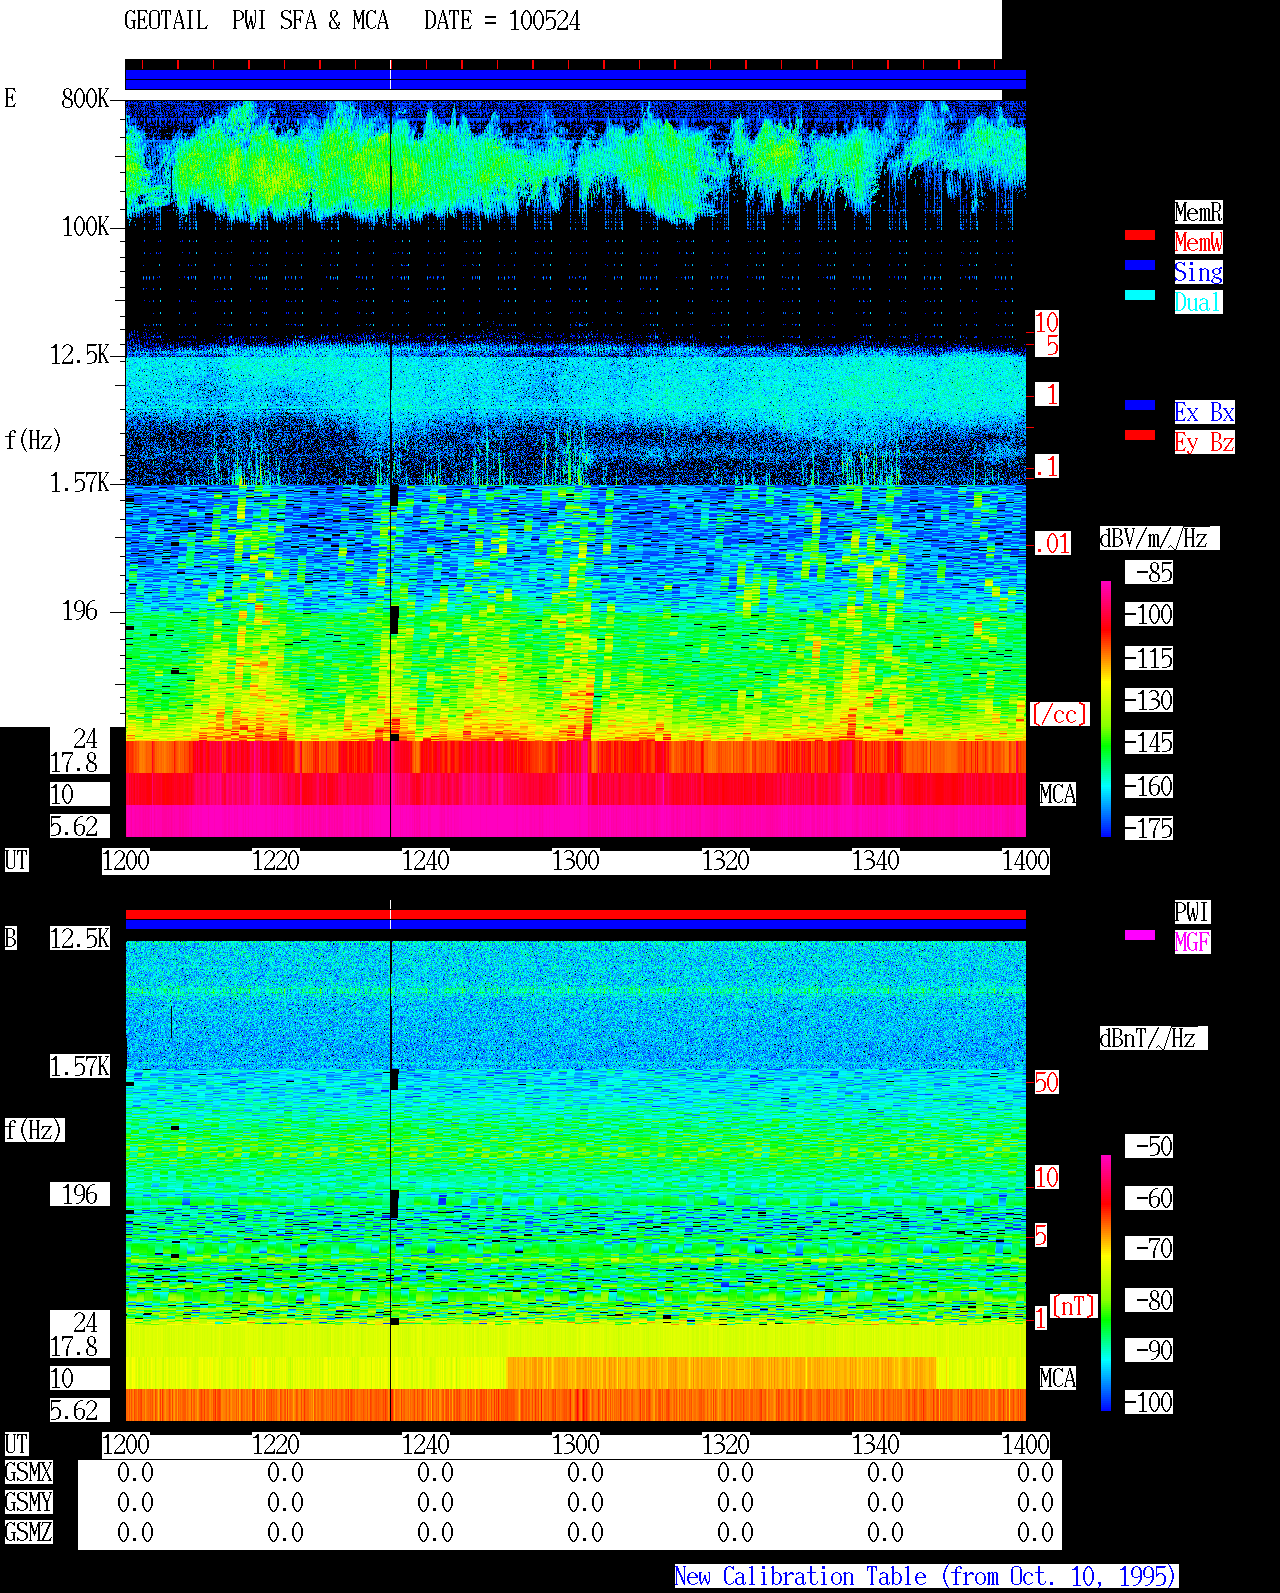Click the red bar above B spectrogram

point(575,914)
